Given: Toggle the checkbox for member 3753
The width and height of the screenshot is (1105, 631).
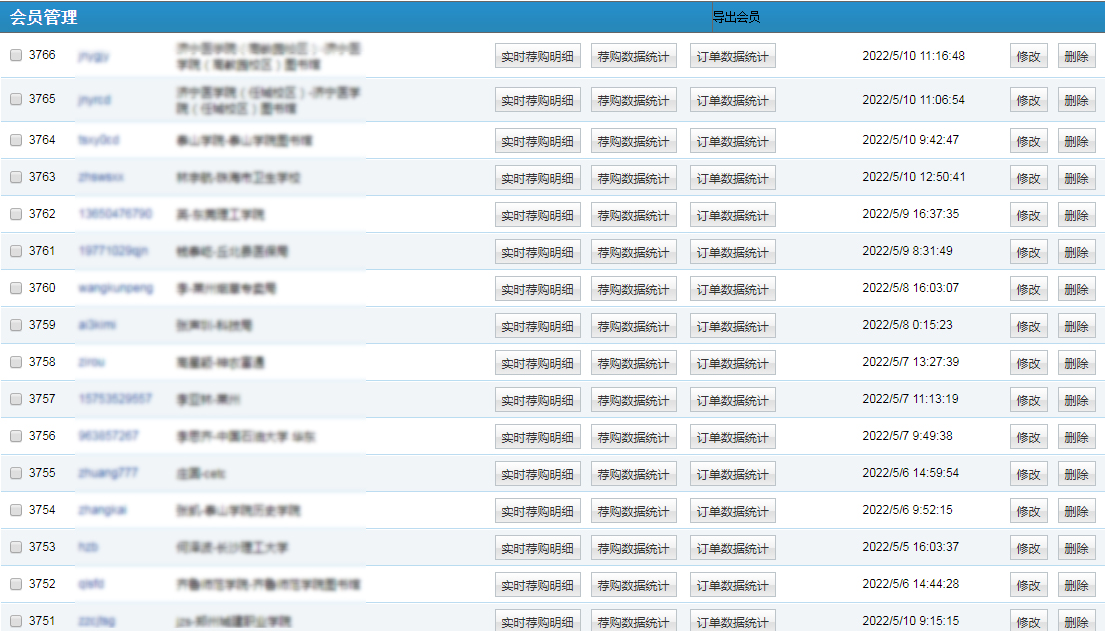Looking at the screenshot, I should pyautogui.click(x=16, y=547).
